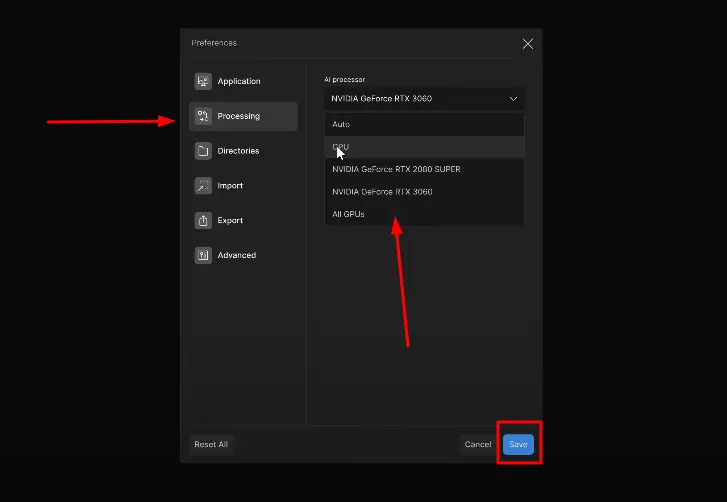Collapse the AI processor dropdown chevron

pyautogui.click(x=513, y=99)
